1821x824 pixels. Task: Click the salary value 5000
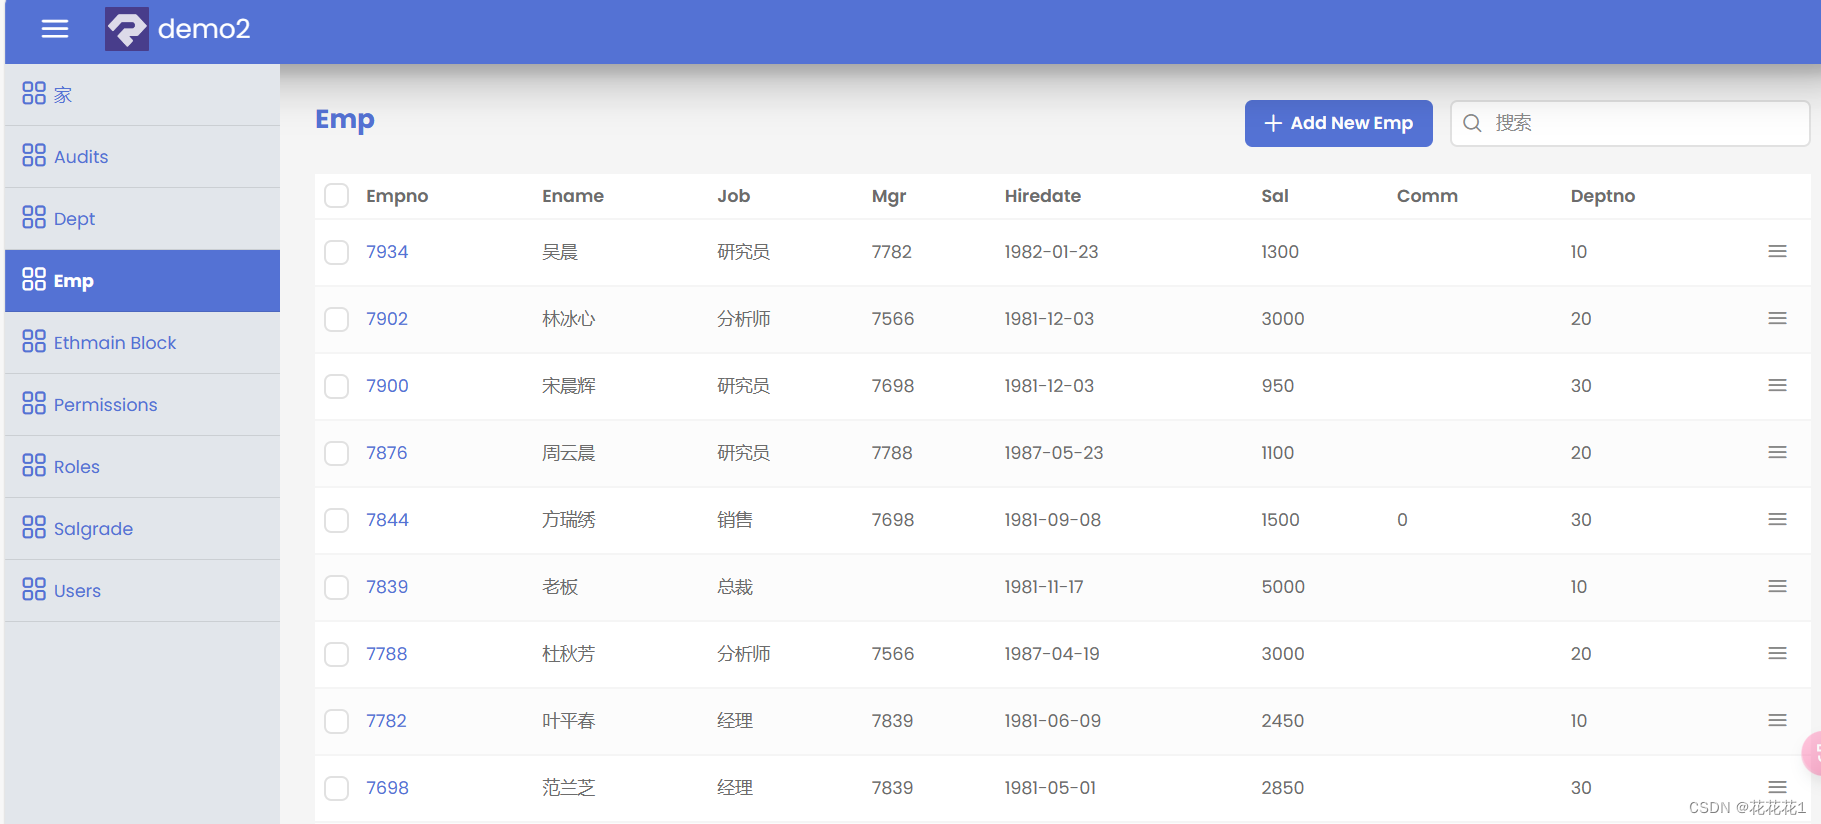(x=1283, y=587)
